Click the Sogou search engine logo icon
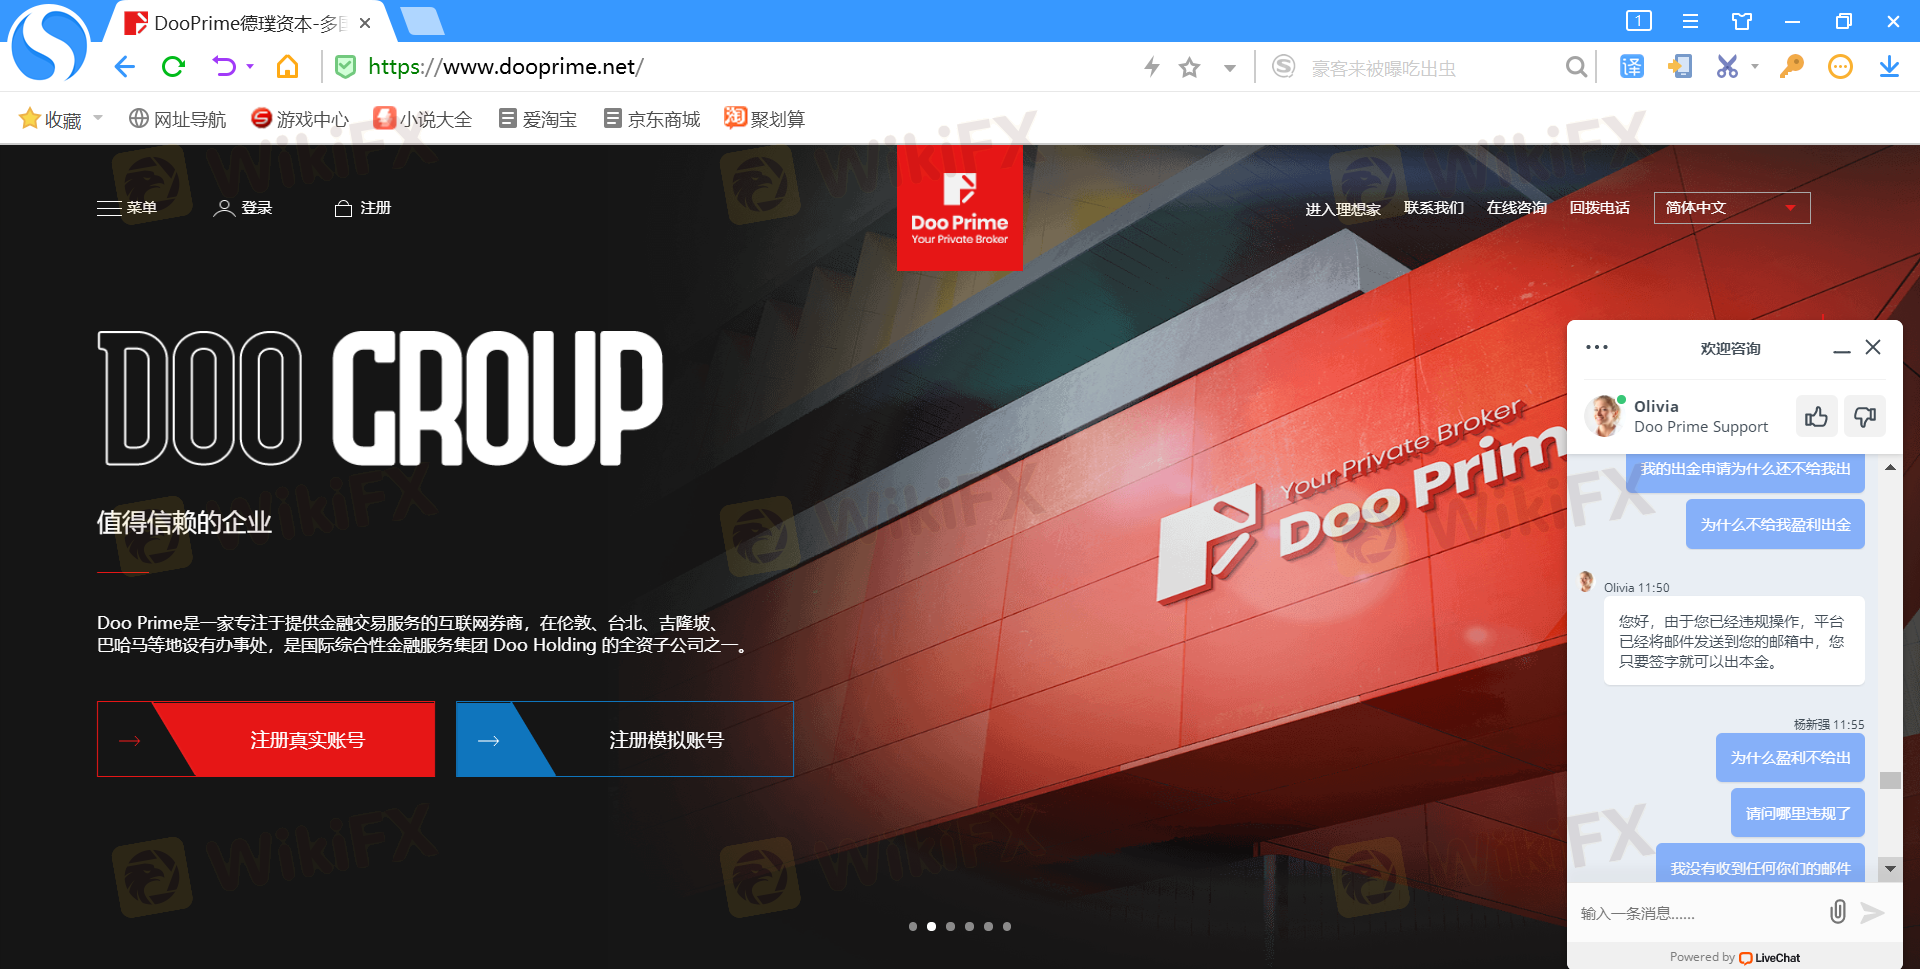 coord(1283,67)
